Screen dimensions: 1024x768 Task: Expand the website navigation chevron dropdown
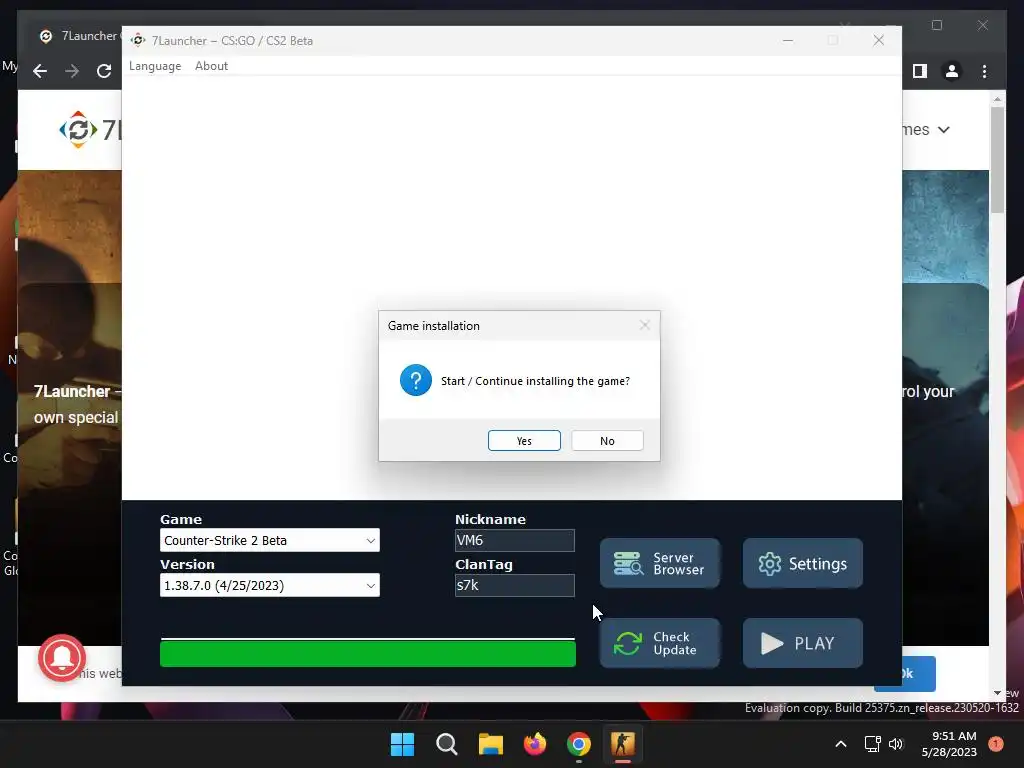click(x=944, y=130)
